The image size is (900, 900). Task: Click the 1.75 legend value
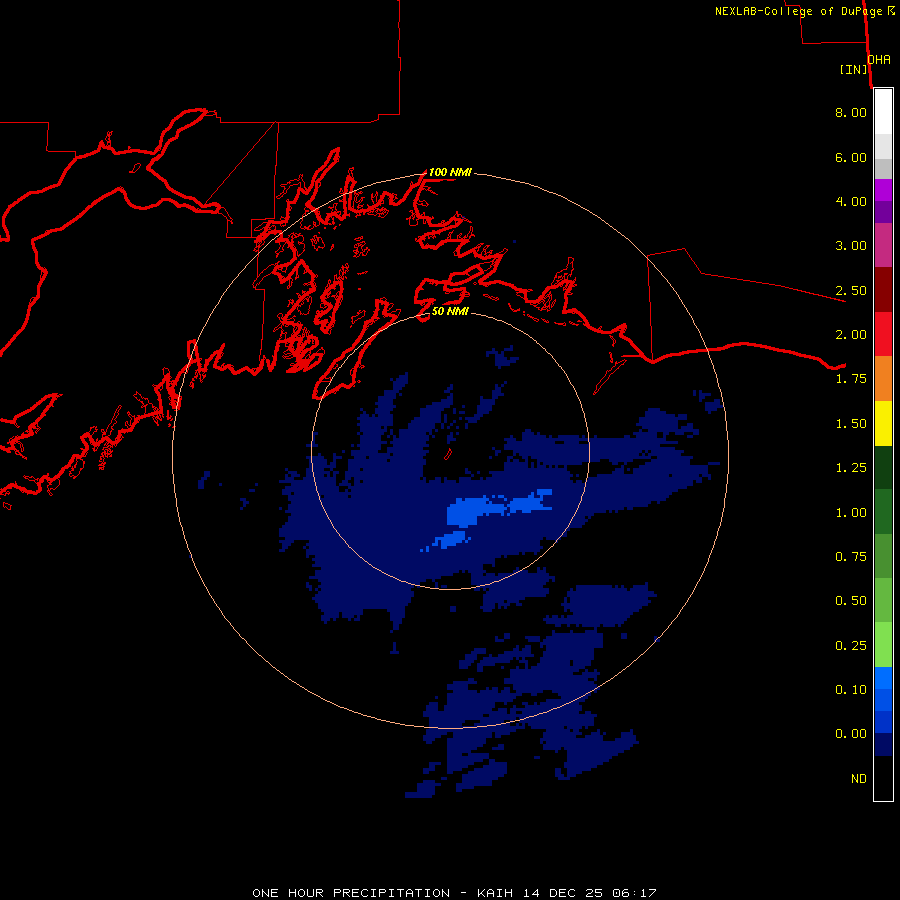click(x=851, y=379)
